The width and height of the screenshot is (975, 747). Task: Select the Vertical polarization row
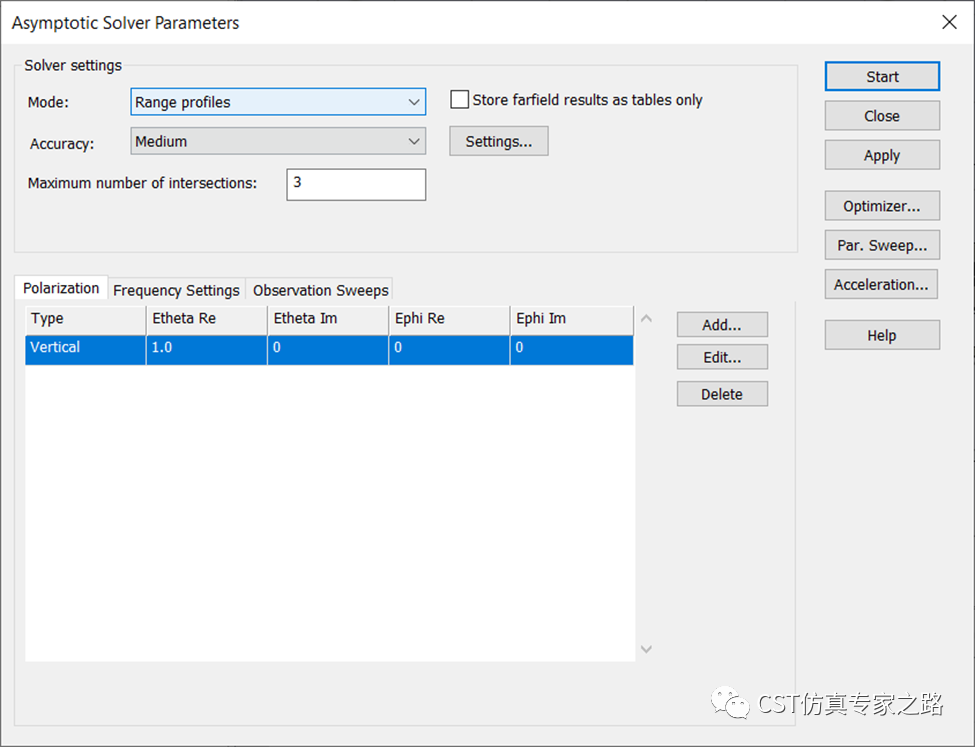coord(329,350)
